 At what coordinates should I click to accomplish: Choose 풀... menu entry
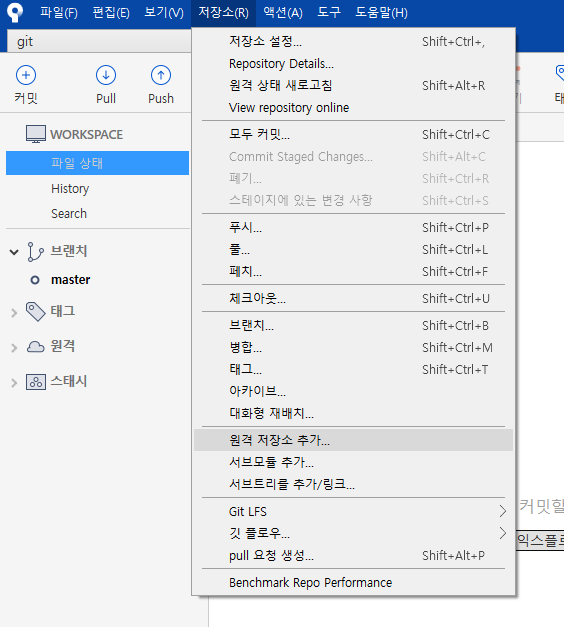(x=354, y=250)
